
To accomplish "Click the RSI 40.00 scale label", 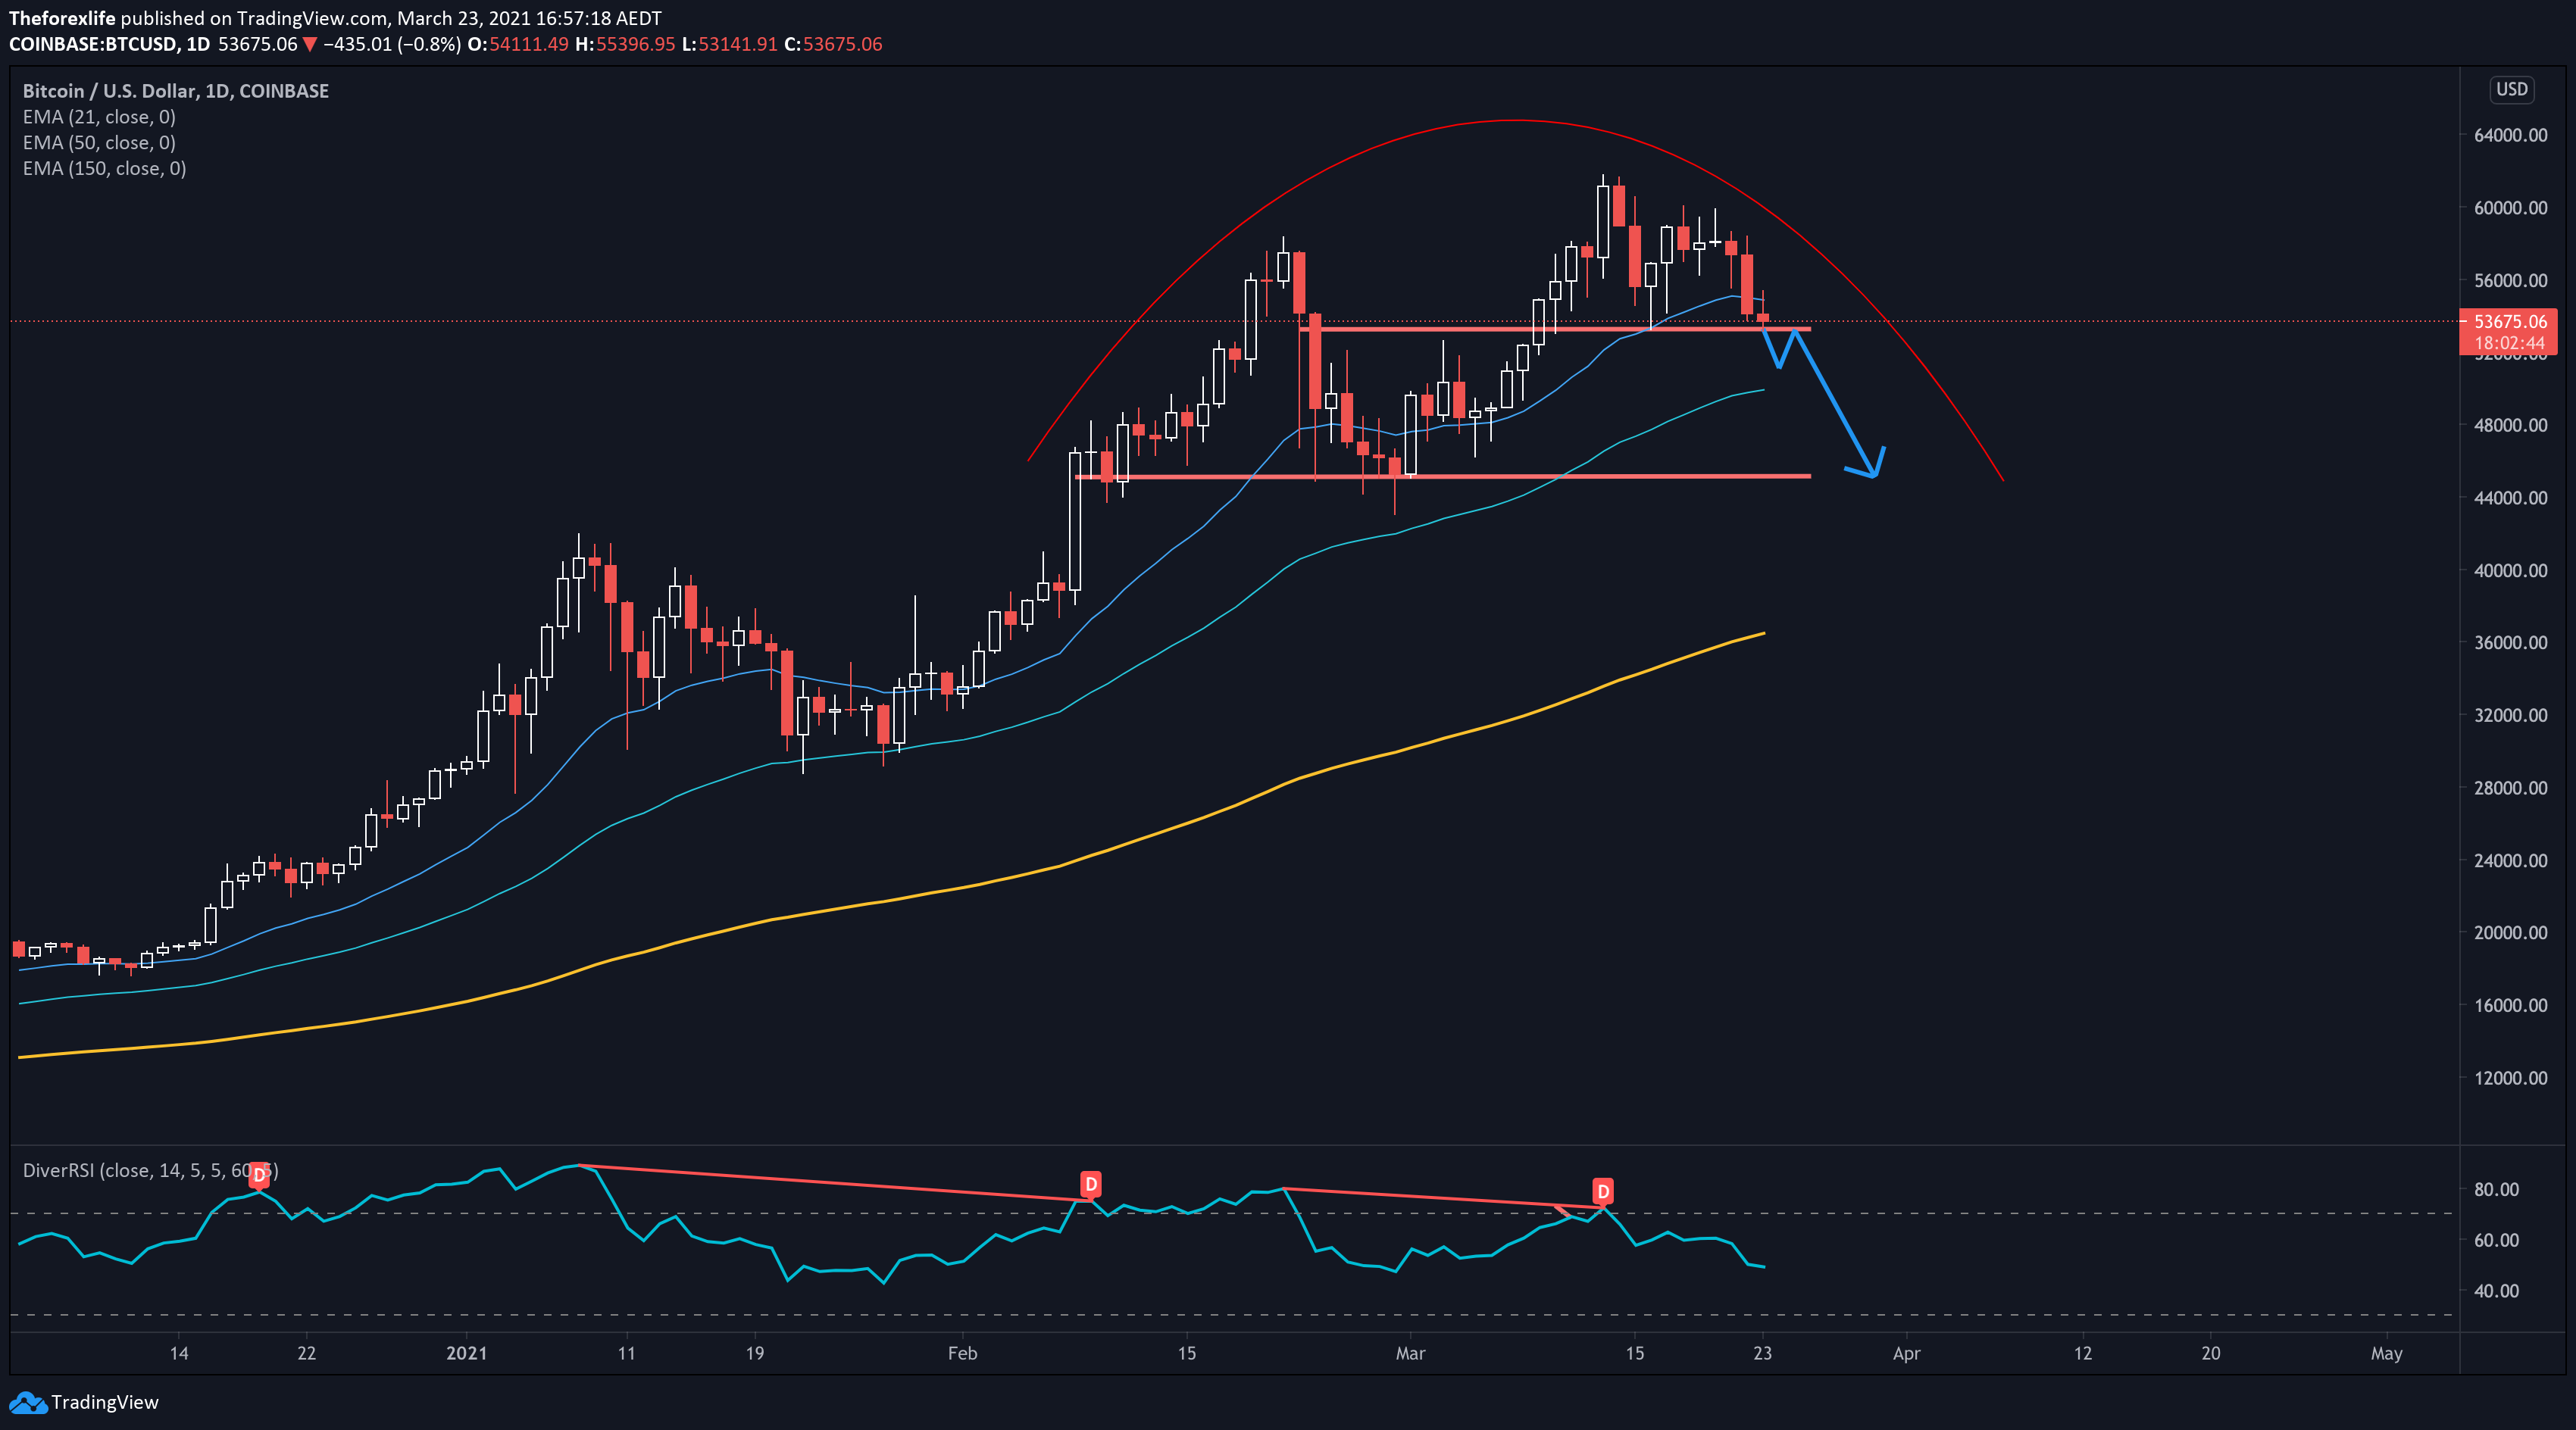I will click(x=2496, y=1292).
